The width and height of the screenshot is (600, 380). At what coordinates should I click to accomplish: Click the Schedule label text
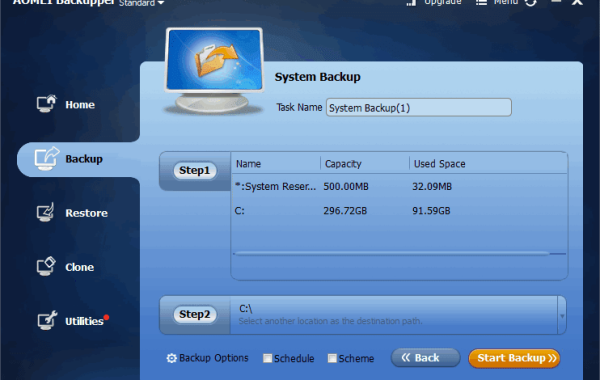coord(294,359)
